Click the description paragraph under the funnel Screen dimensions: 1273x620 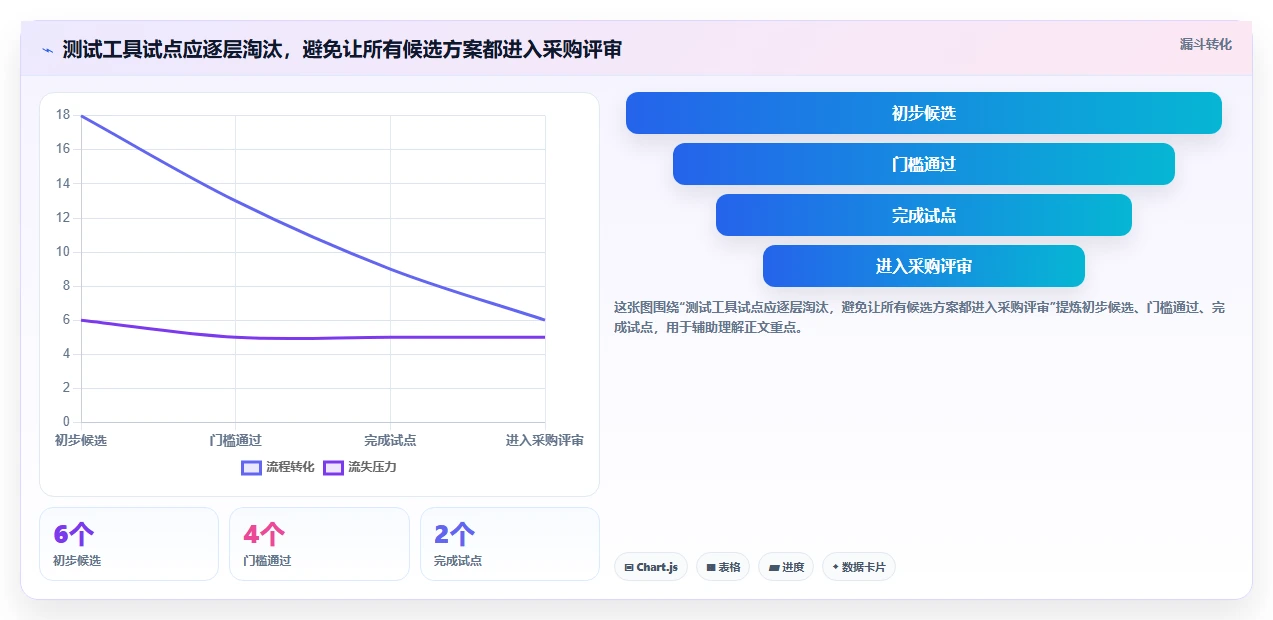tap(919, 317)
